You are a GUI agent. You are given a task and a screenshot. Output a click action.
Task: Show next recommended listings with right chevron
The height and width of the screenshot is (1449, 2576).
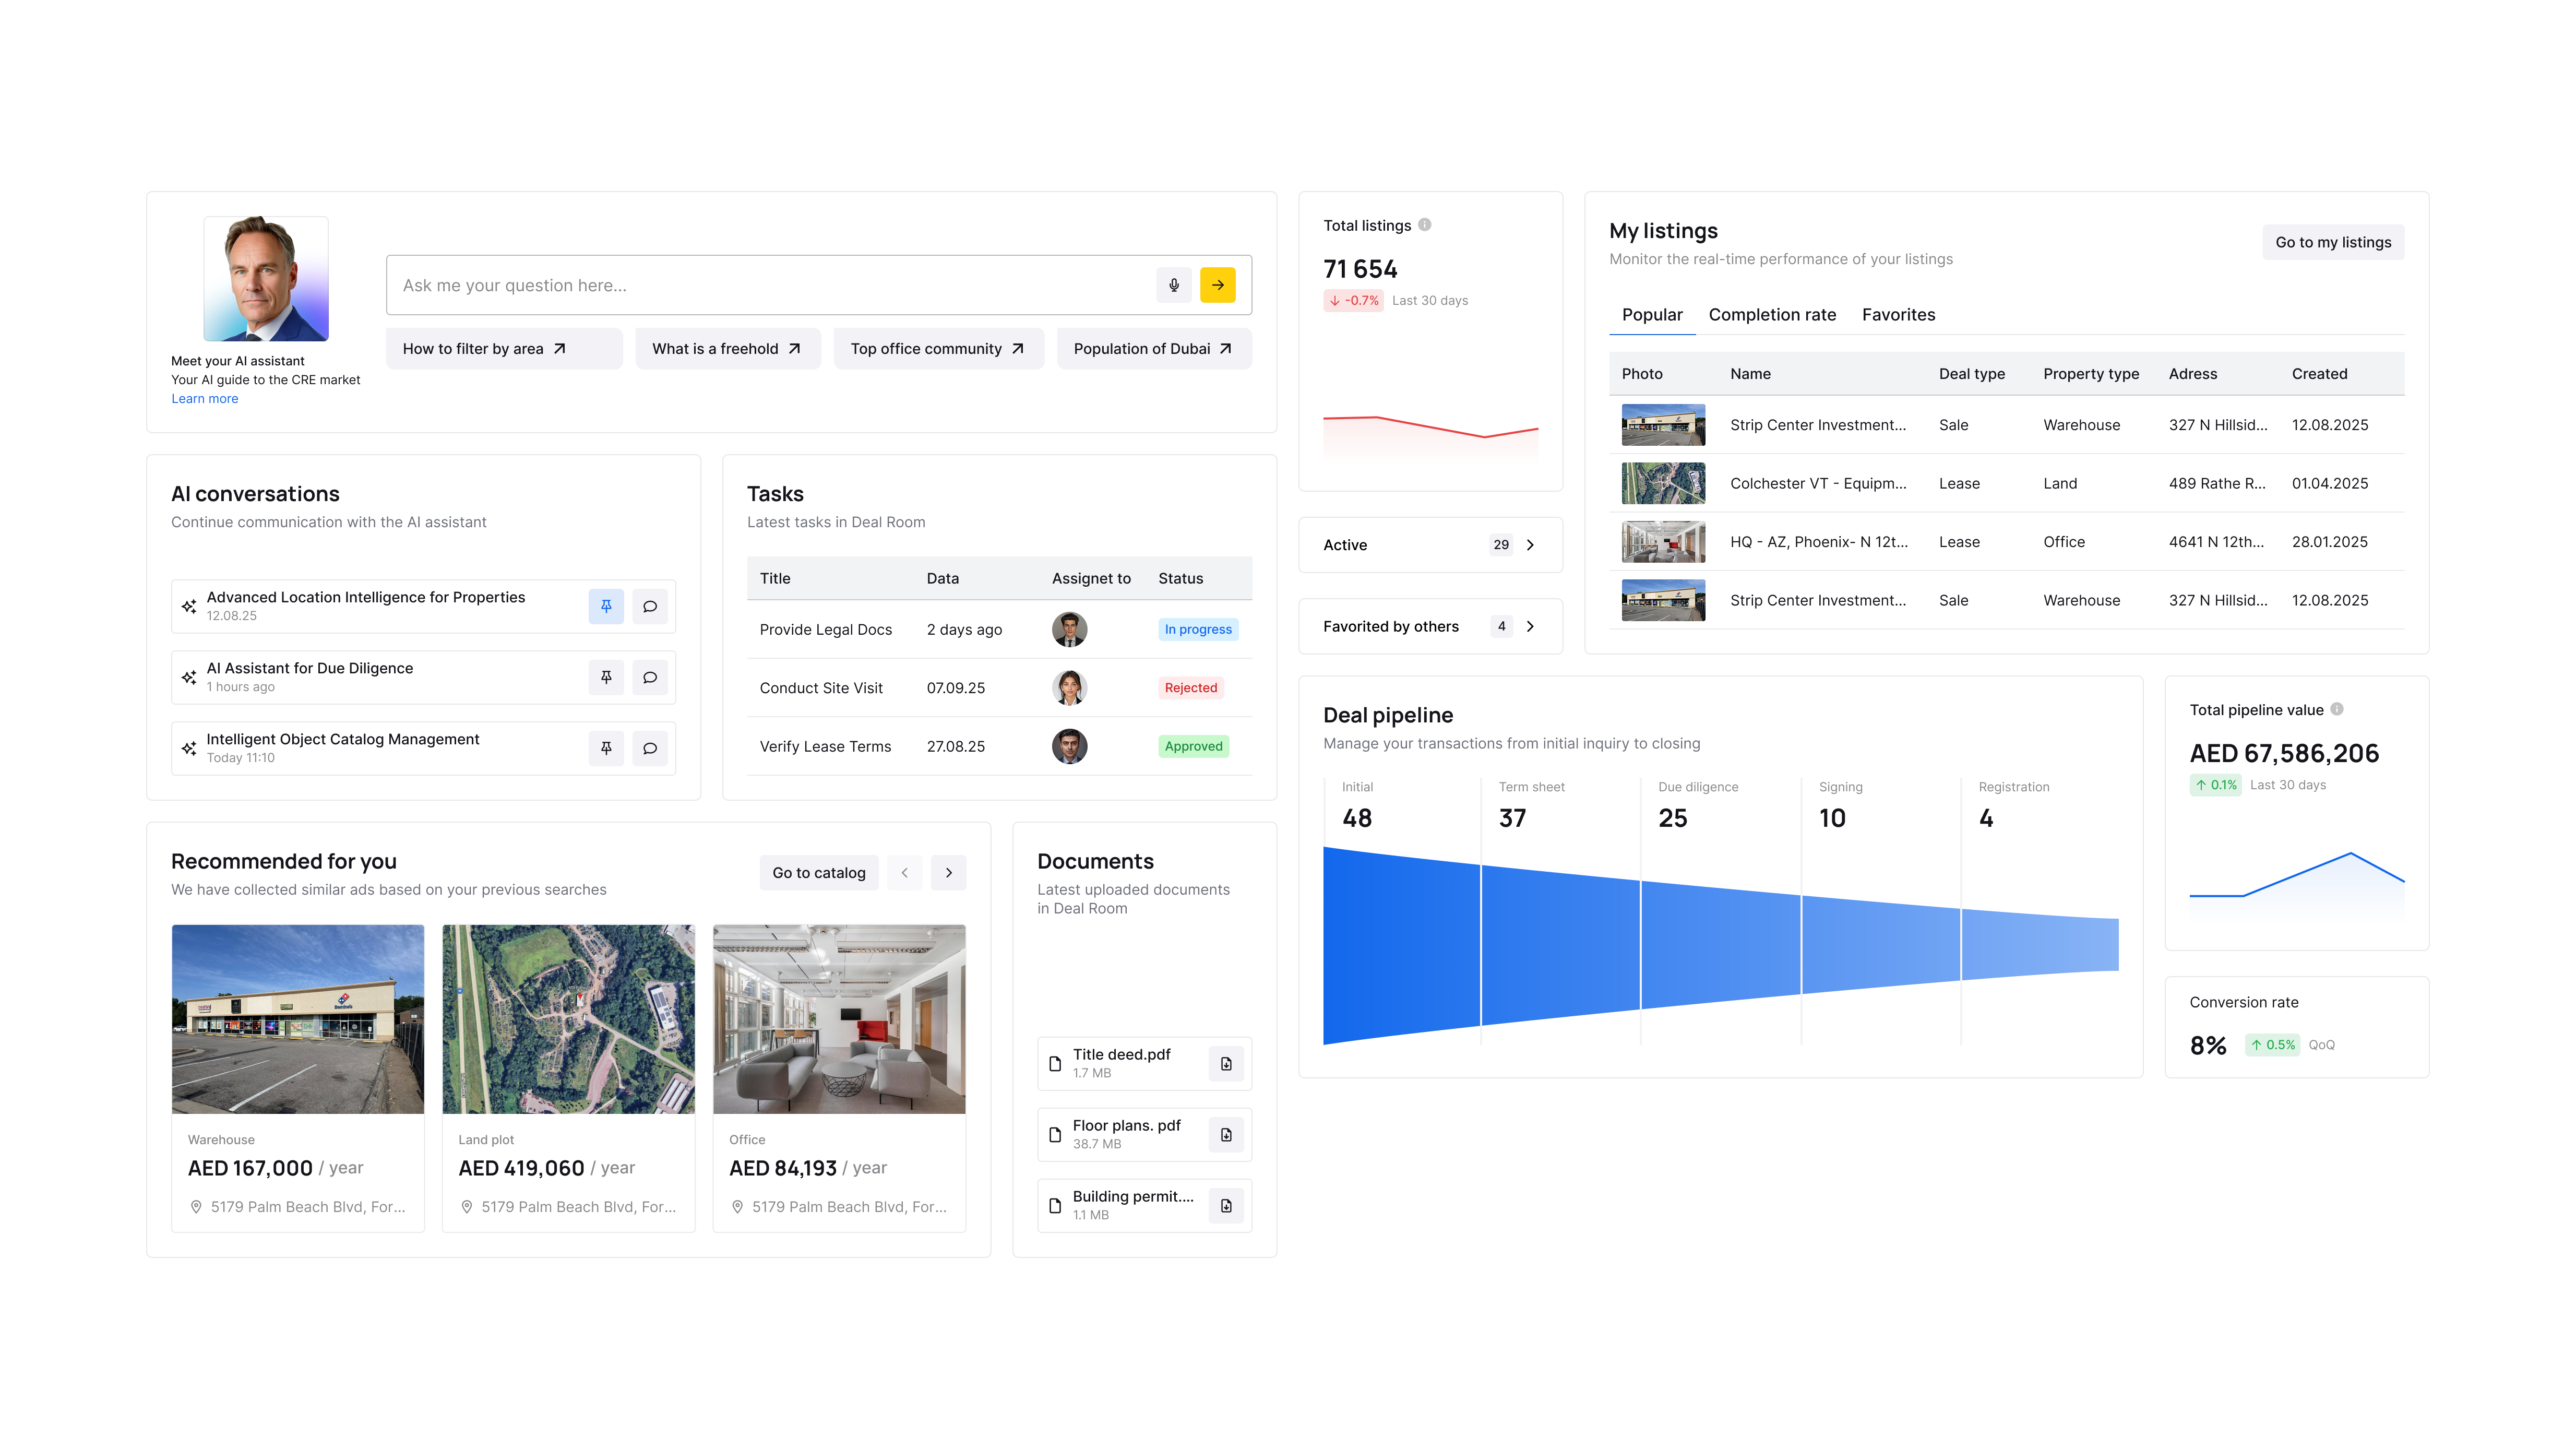948,872
